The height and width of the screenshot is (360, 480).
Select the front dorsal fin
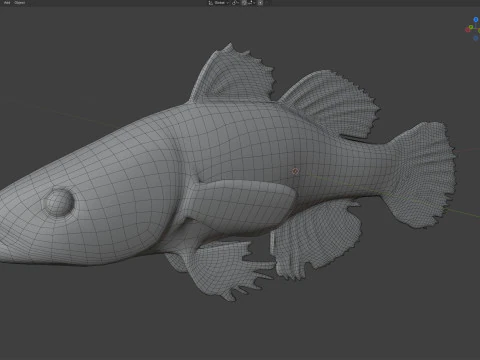click(x=235, y=77)
